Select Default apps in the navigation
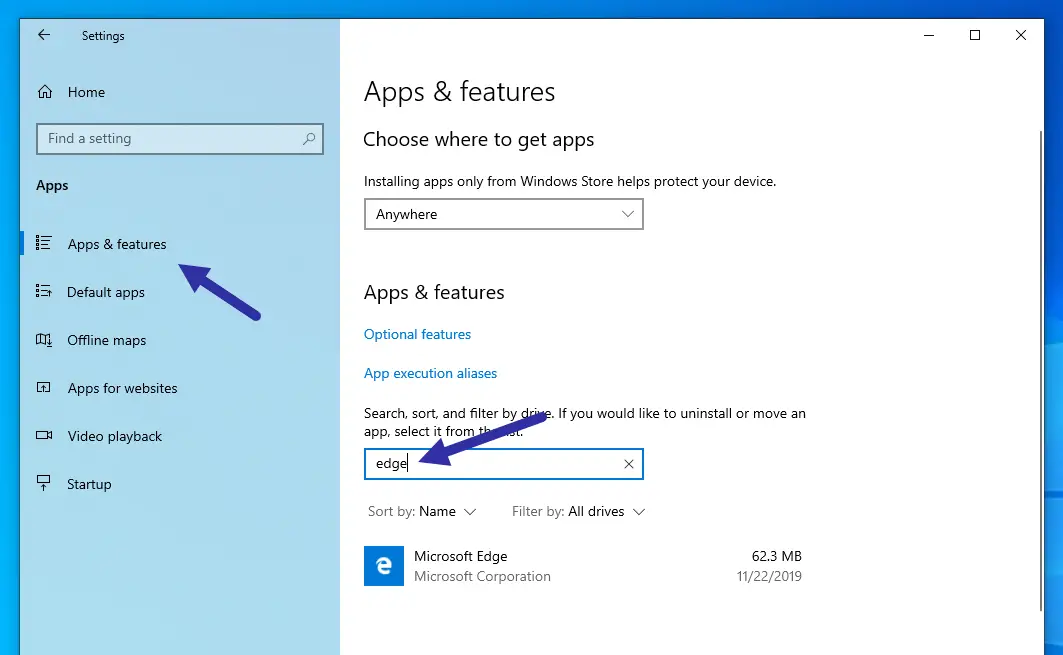Screen dimensions: 1063x655 [106, 292]
